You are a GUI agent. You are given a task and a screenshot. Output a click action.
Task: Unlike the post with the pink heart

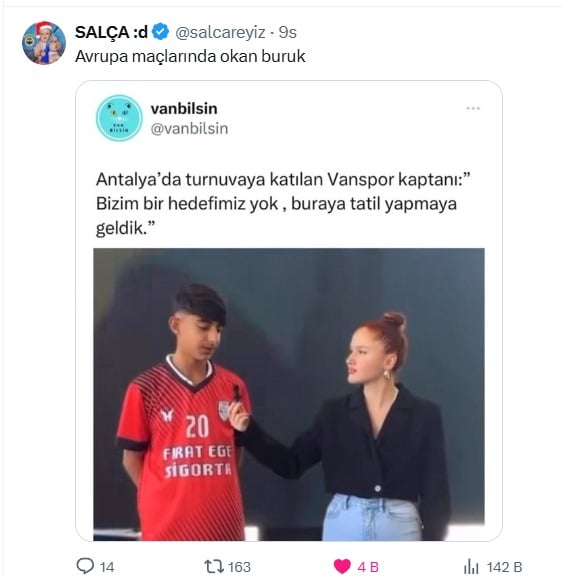click(342, 566)
